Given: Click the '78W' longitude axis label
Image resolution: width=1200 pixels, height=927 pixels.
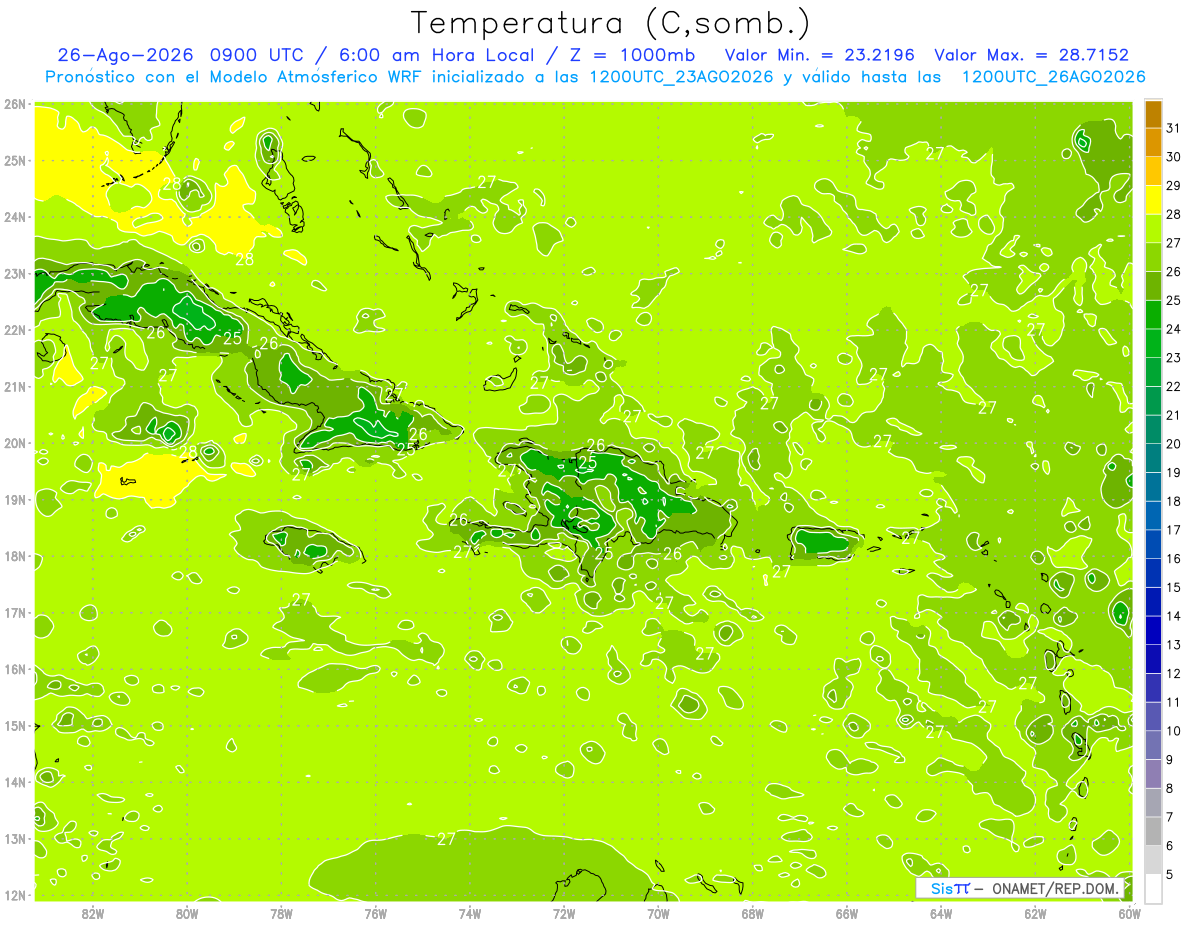Looking at the screenshot, I should (281, 913).
